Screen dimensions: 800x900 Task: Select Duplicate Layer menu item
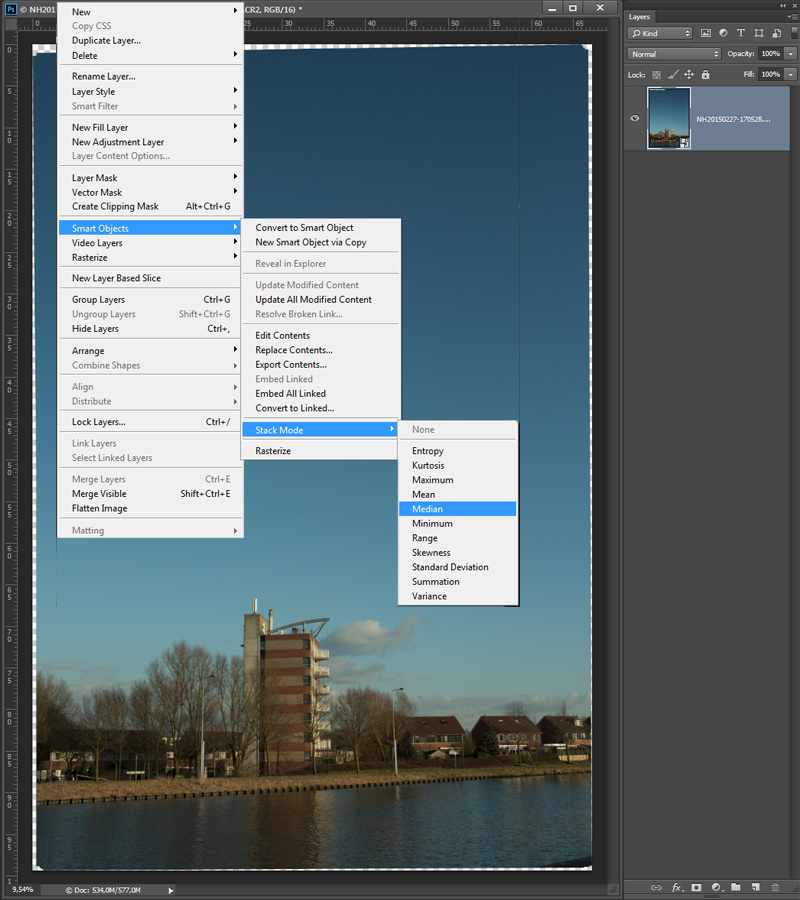[149, 41]
